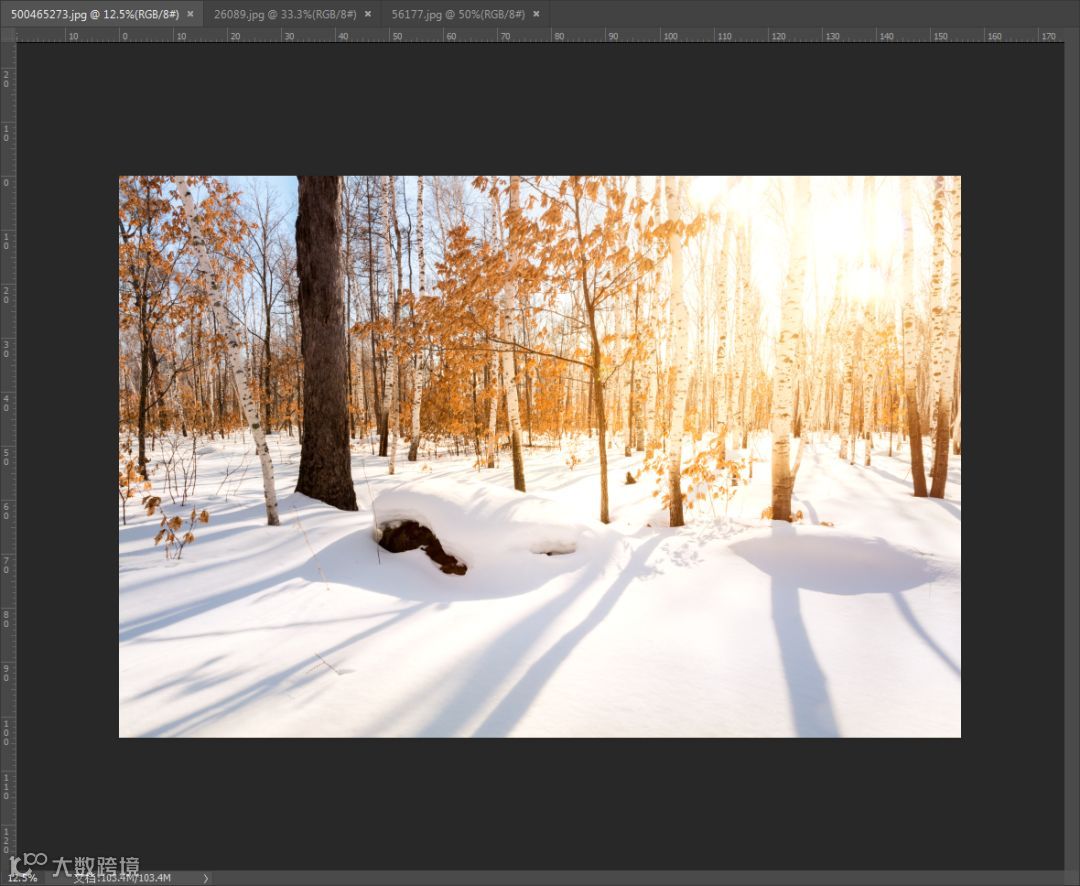Close the 56177.jpg tab
Viewport: 1080px width, 886px height.
tap(537, 14)
